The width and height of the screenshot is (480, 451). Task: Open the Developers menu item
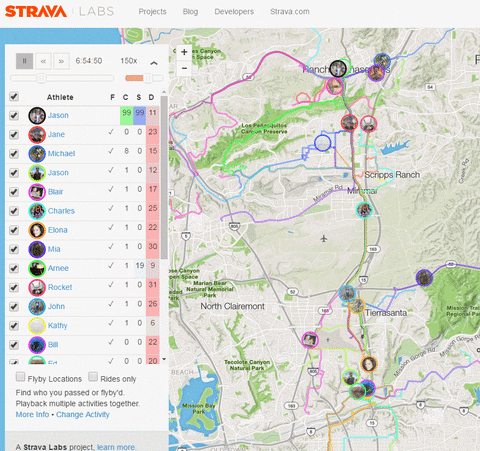point(234,12)
